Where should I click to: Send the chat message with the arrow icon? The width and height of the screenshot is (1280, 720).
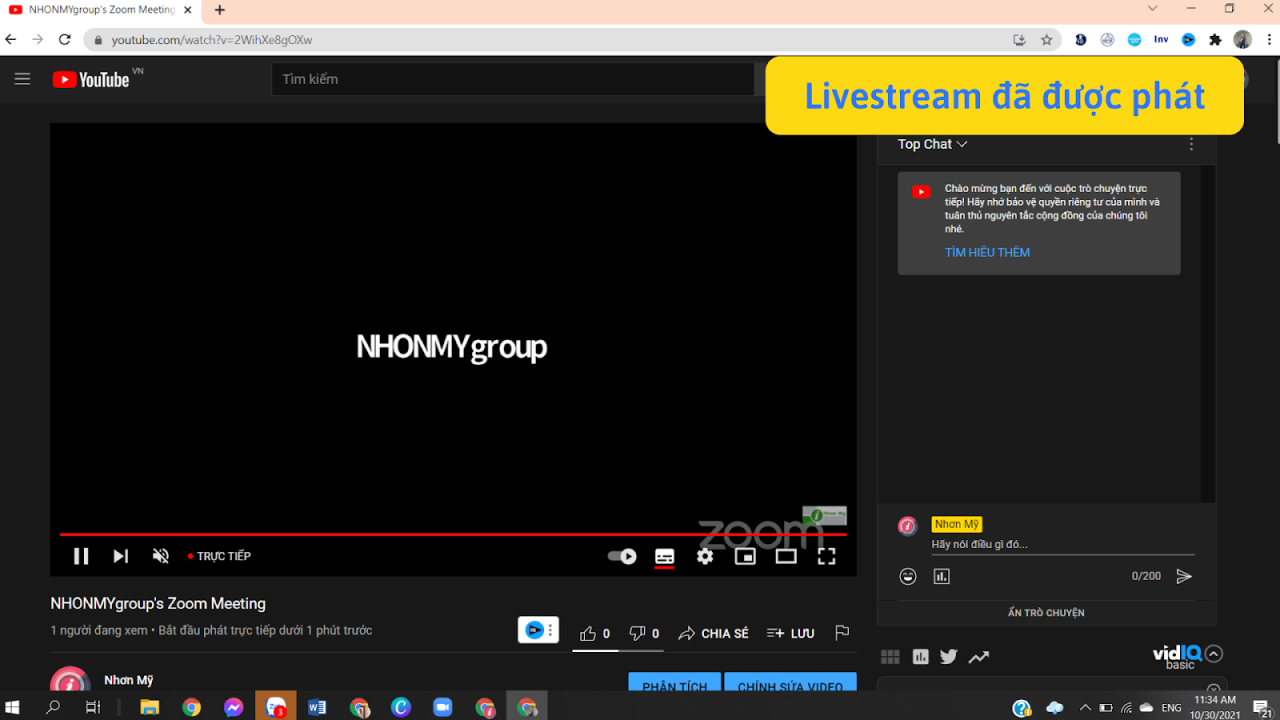point(1185,576)
